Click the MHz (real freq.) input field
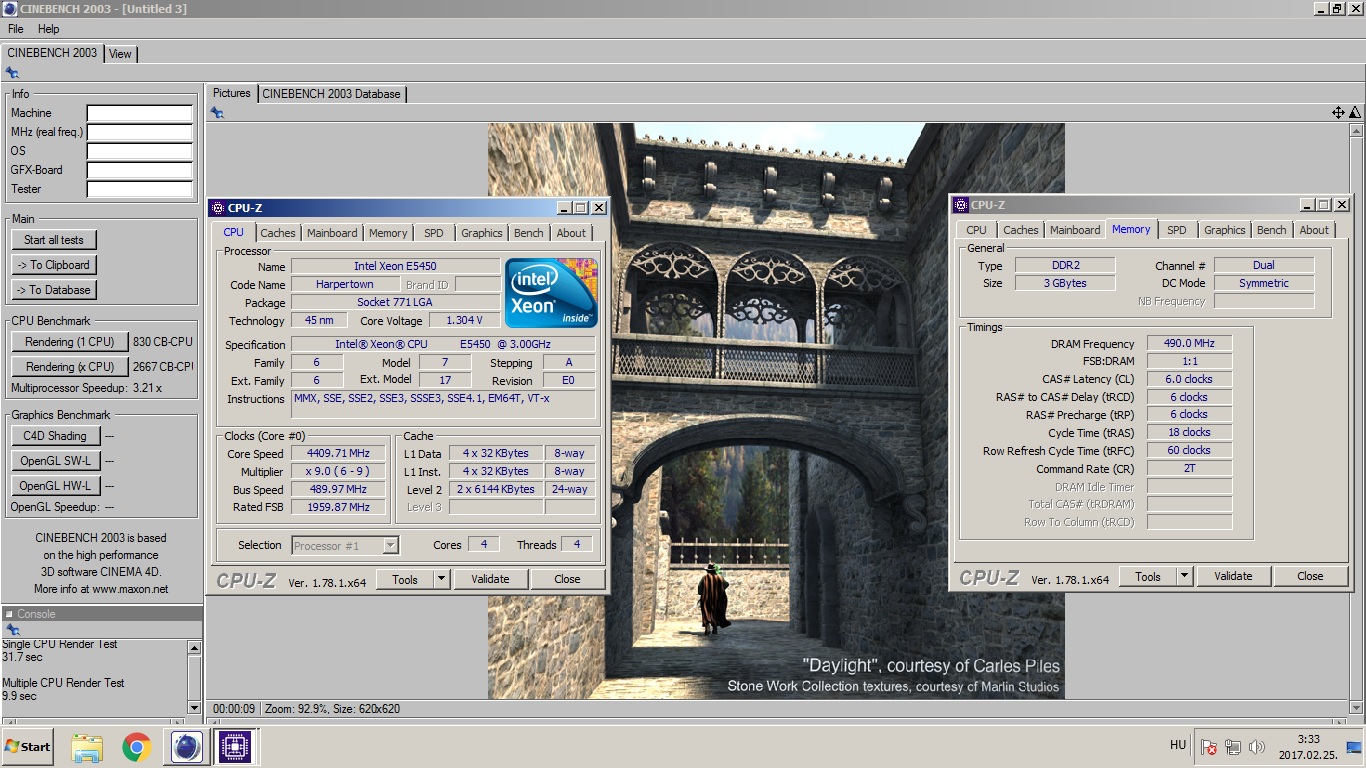1366x768 pixels. click(139, 132)
